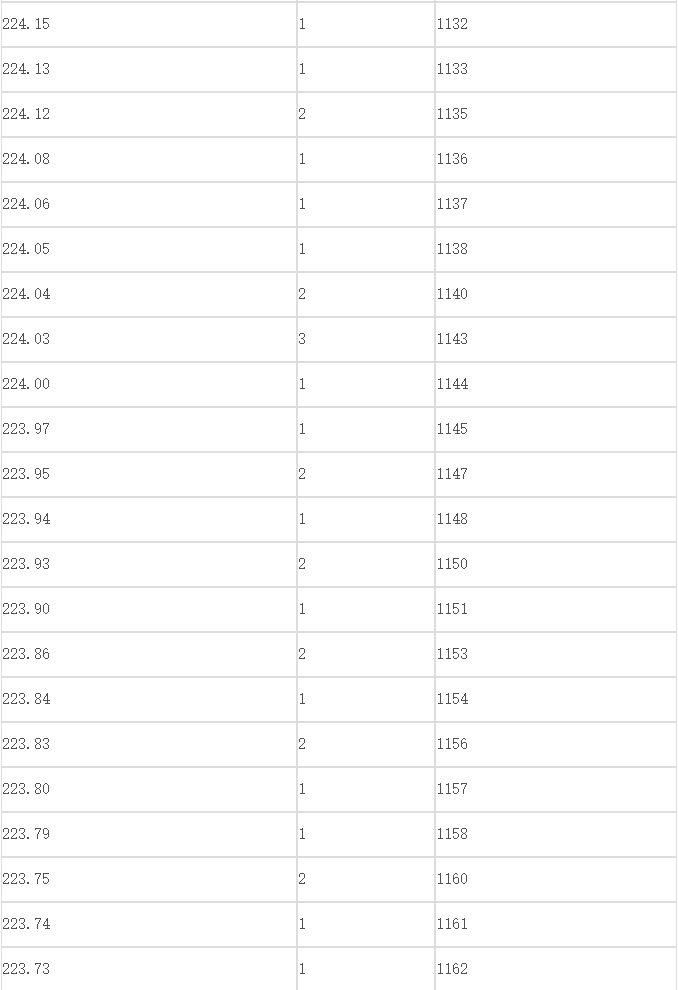This screenshot has width=678, height=990.
Task: Click the cell showing 1158
Action: click(556, 834)
